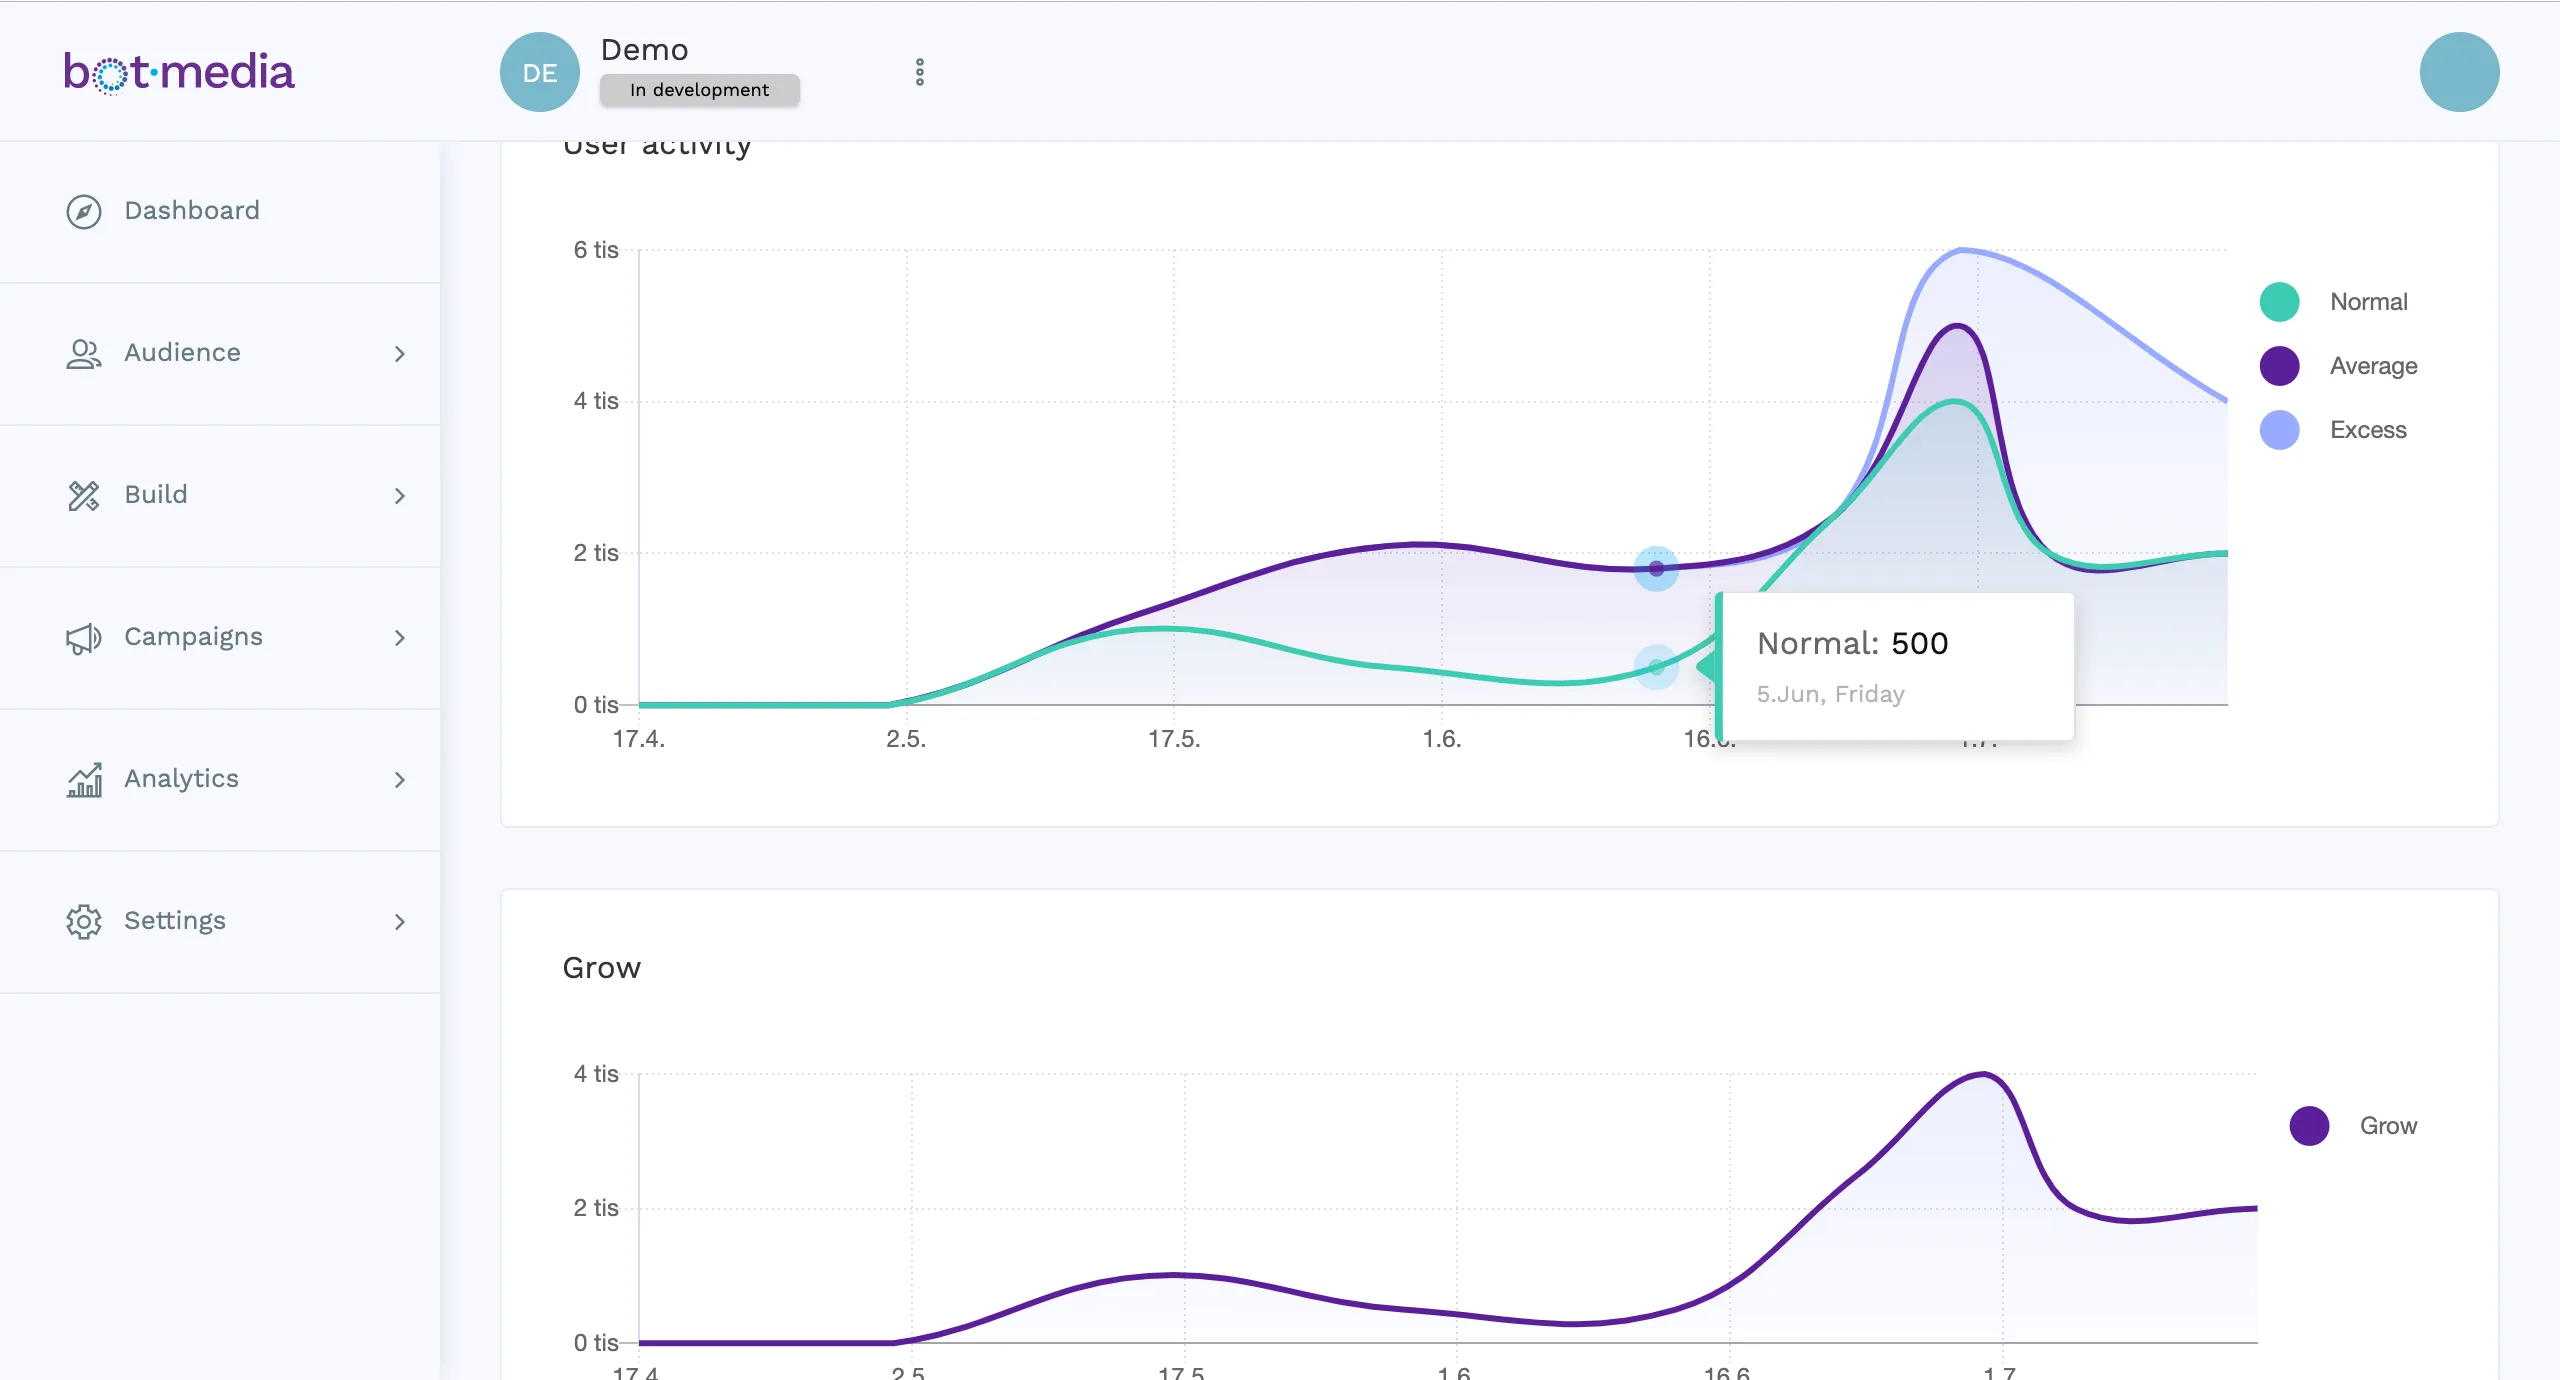Expand the Campaigns chevron arrow

pyautogui.click(x=400, y=637)
